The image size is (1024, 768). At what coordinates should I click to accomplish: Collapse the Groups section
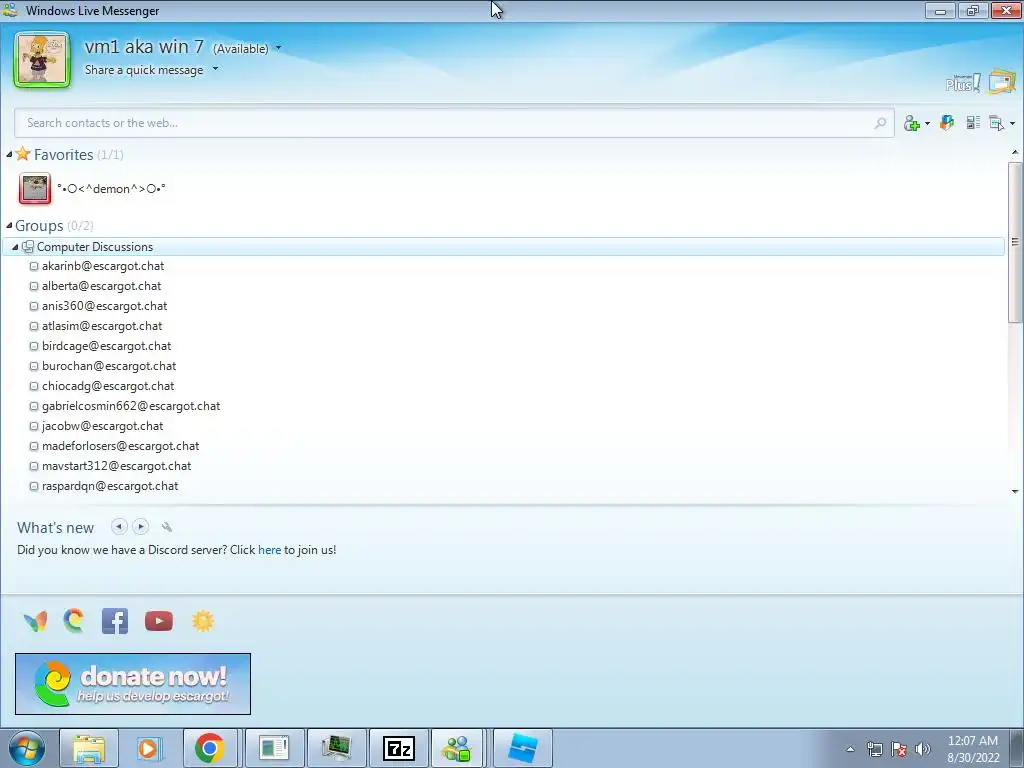coord(9,225)
